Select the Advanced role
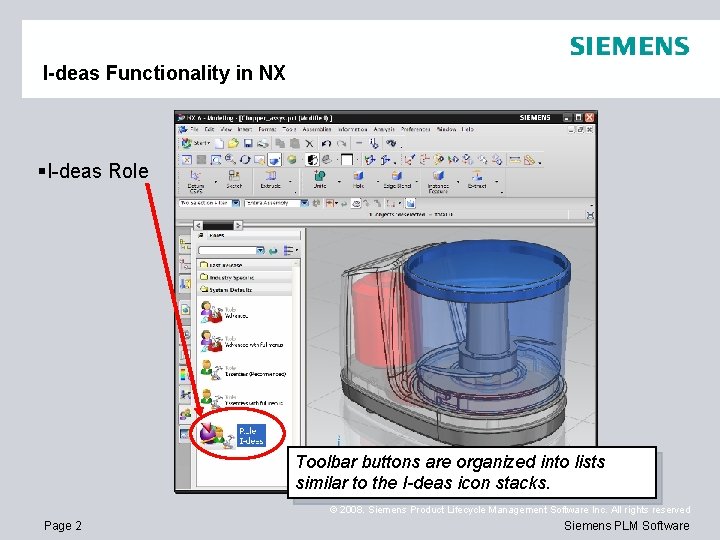 [225, 313]
